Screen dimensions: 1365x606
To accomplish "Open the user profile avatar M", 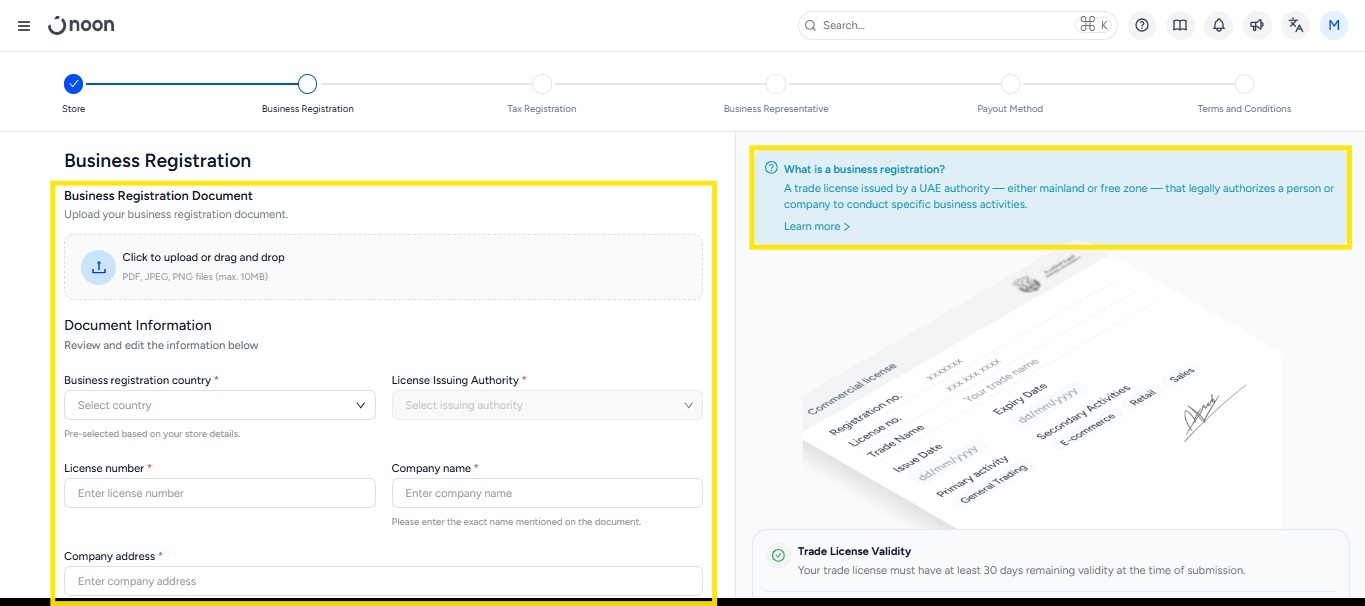I will point(1334,26).
